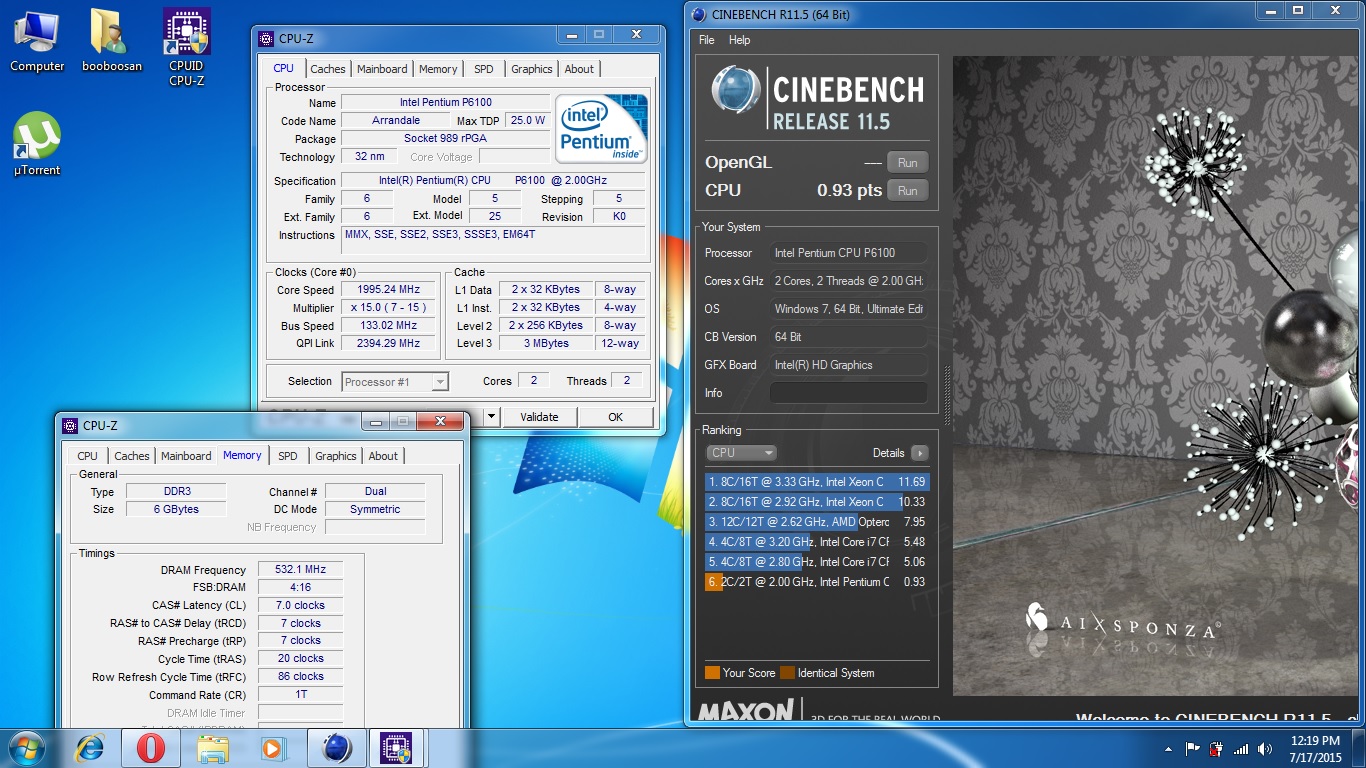Screen dimensions: 1366x768
Task: Show hidden tray icons arrow
Action: (1169, 749)
